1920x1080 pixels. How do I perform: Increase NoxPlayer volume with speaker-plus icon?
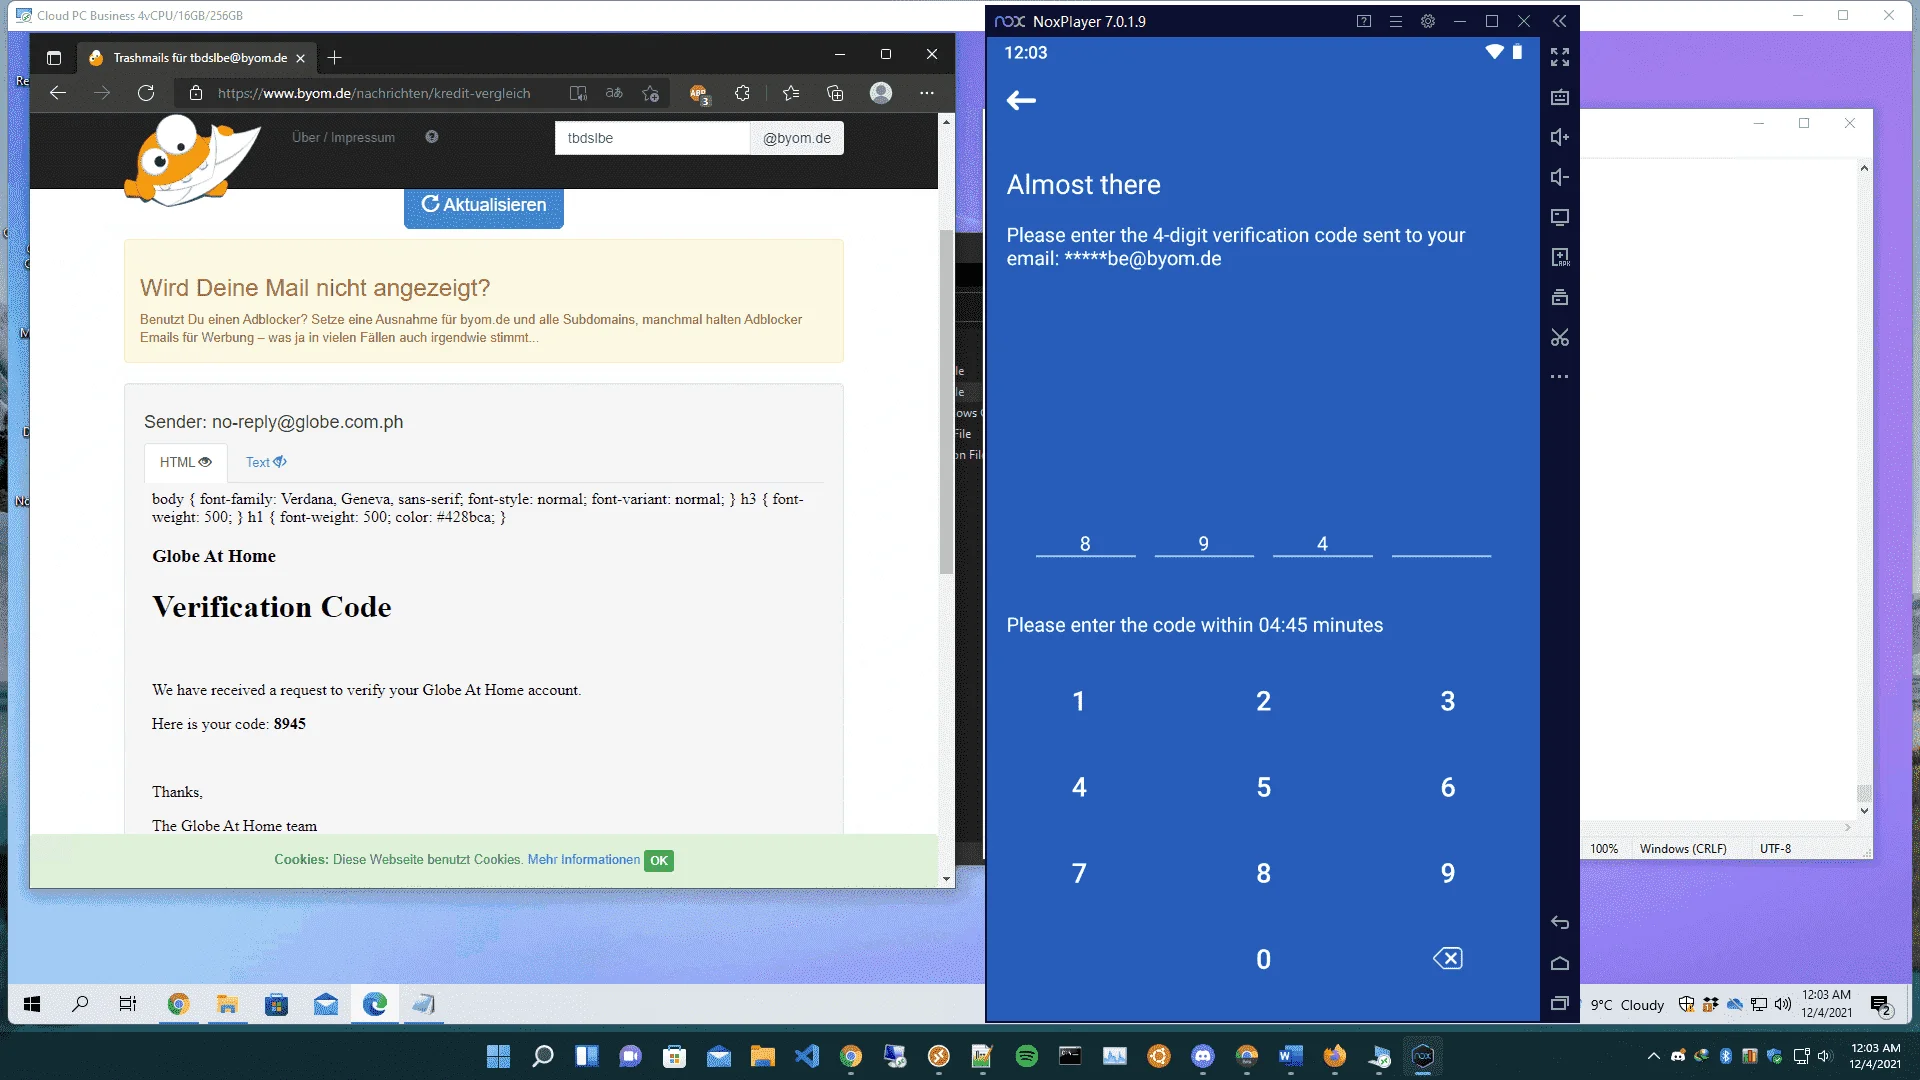1559,137
